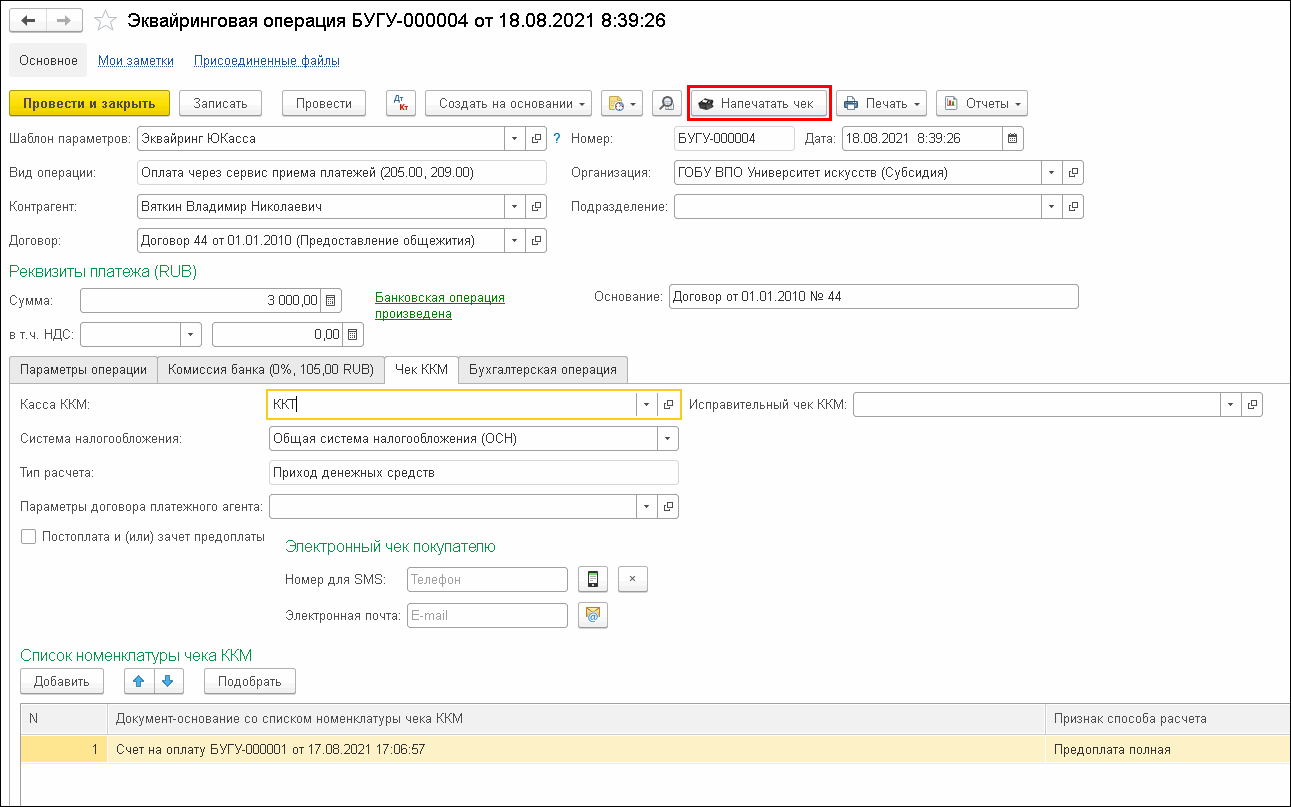This screenshot has width=1291, height=807.
Task: Open Мои заметки link
Action: [x=136, y=61]
